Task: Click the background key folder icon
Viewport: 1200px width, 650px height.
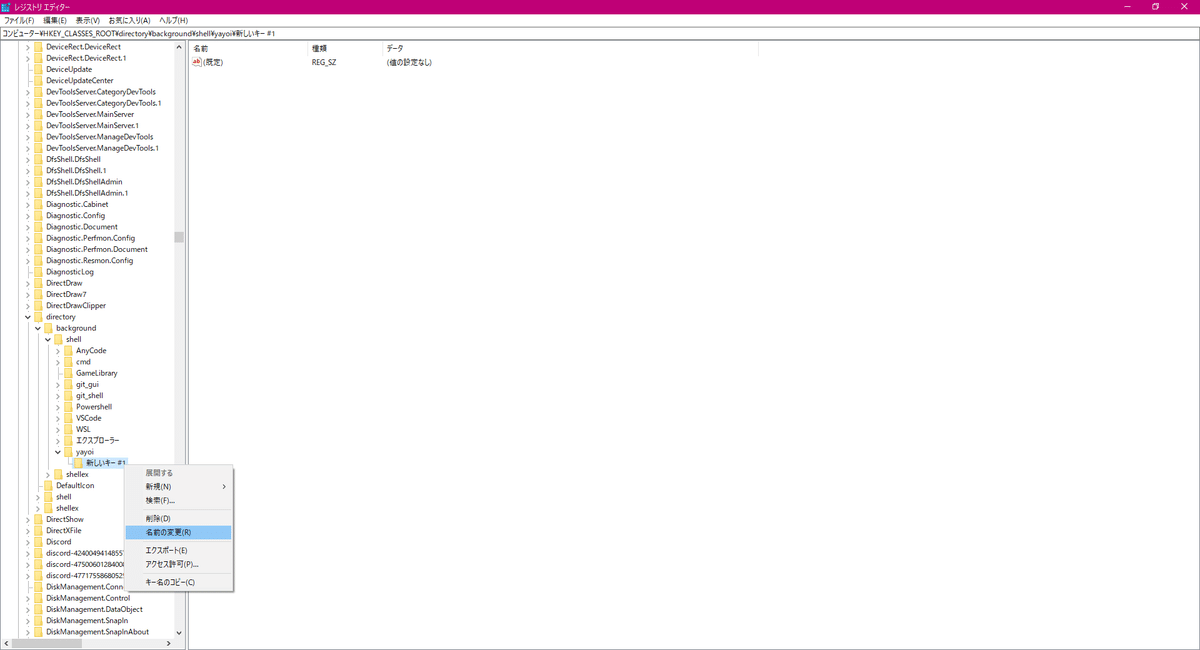Action: coord(48,328)
